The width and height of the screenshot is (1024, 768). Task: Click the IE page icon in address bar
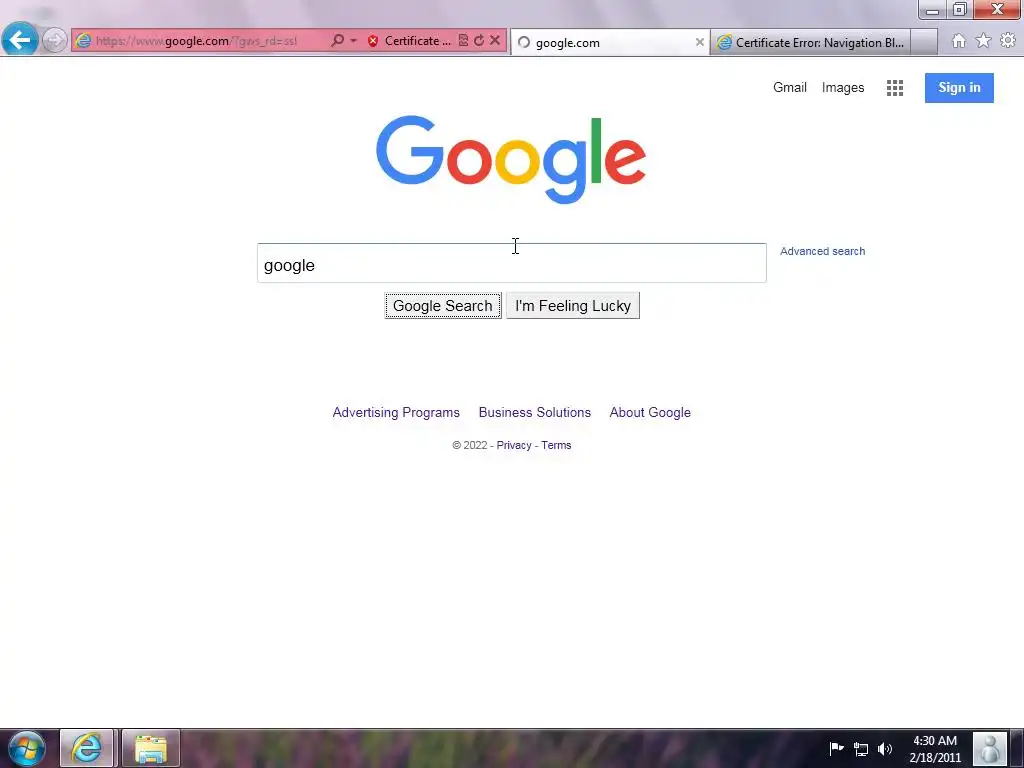click(83, 40)
